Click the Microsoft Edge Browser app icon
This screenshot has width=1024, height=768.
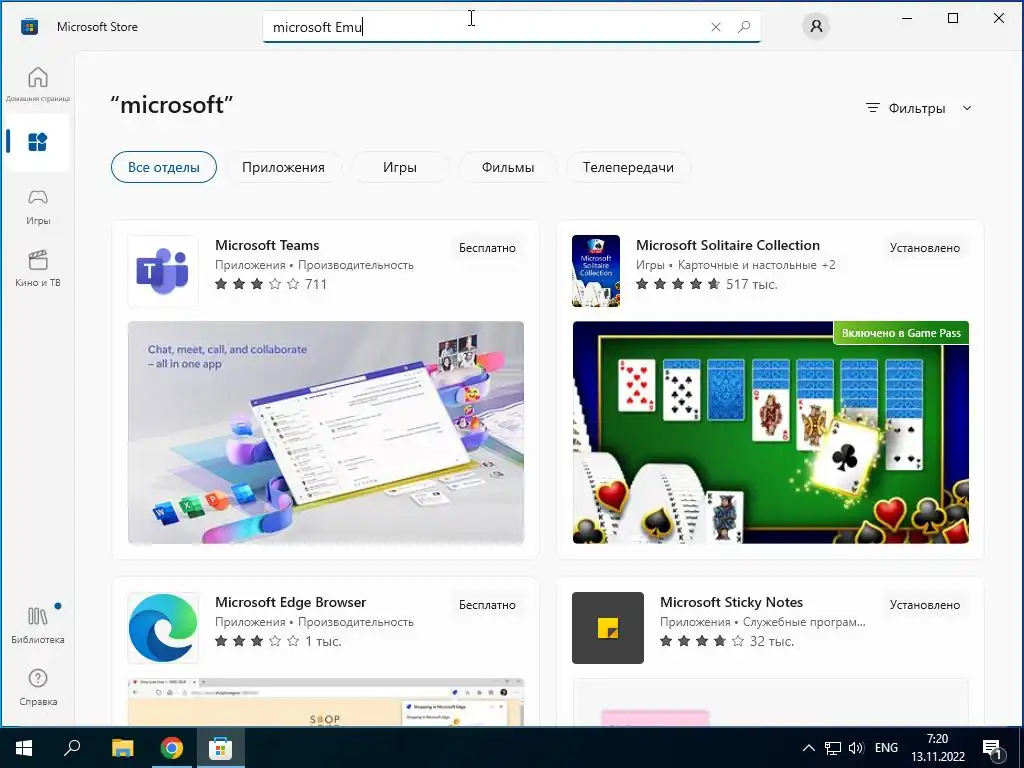click(x=163, y=628)
